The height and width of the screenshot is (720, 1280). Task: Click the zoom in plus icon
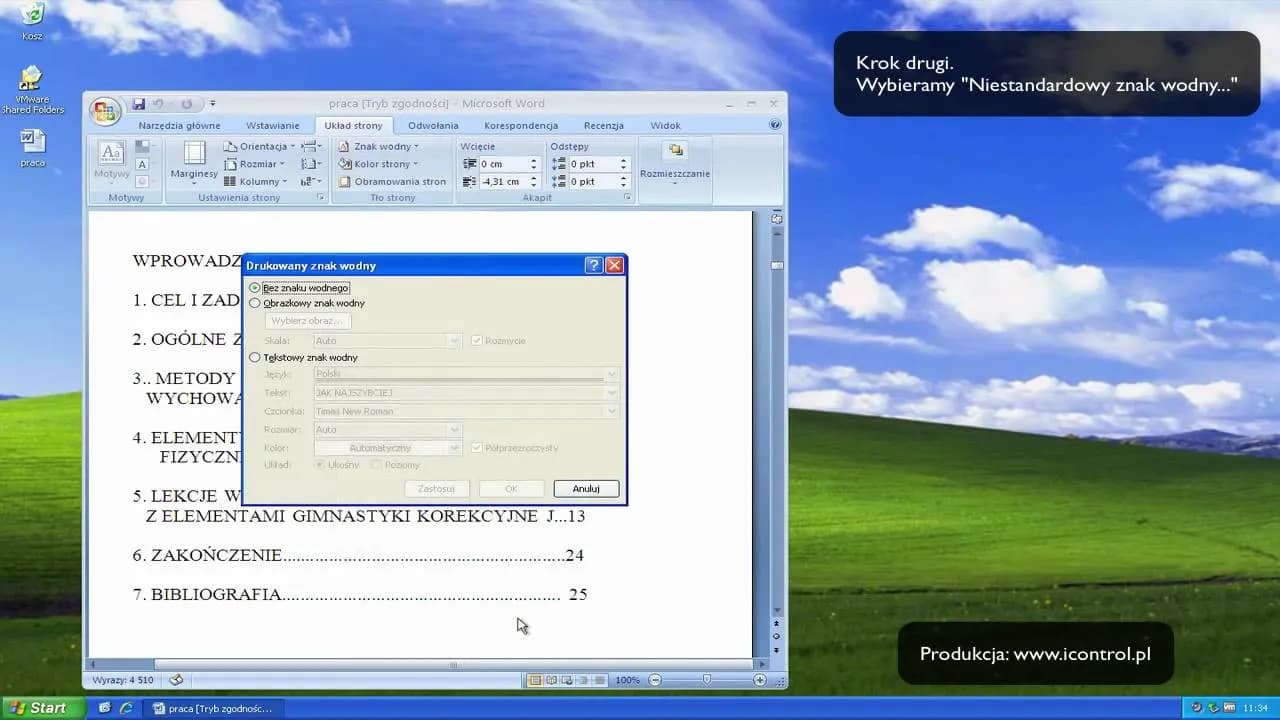point(760,680)
